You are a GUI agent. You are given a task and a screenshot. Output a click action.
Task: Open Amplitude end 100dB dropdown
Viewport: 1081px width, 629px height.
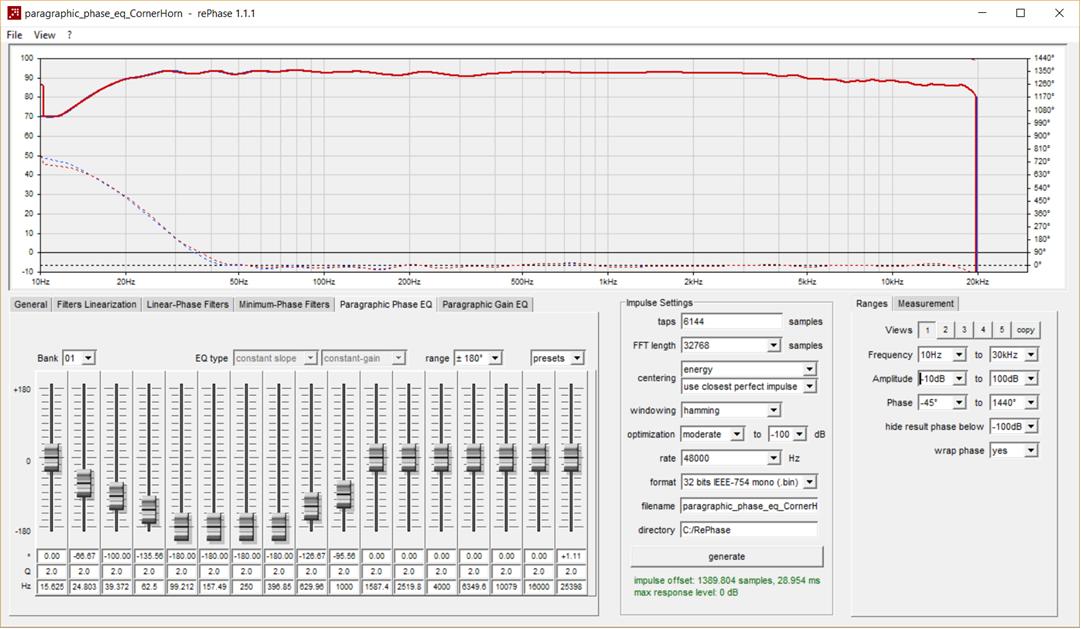tap(1031, 379)
